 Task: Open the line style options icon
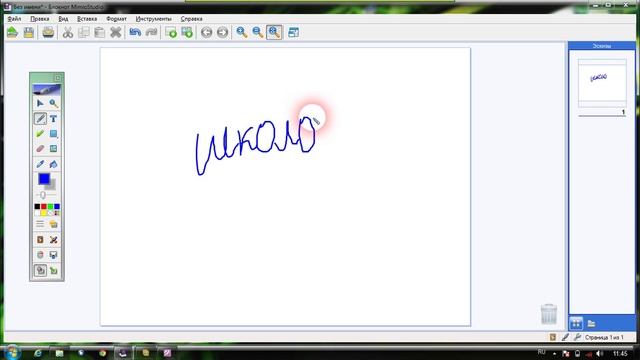(40, 224)
